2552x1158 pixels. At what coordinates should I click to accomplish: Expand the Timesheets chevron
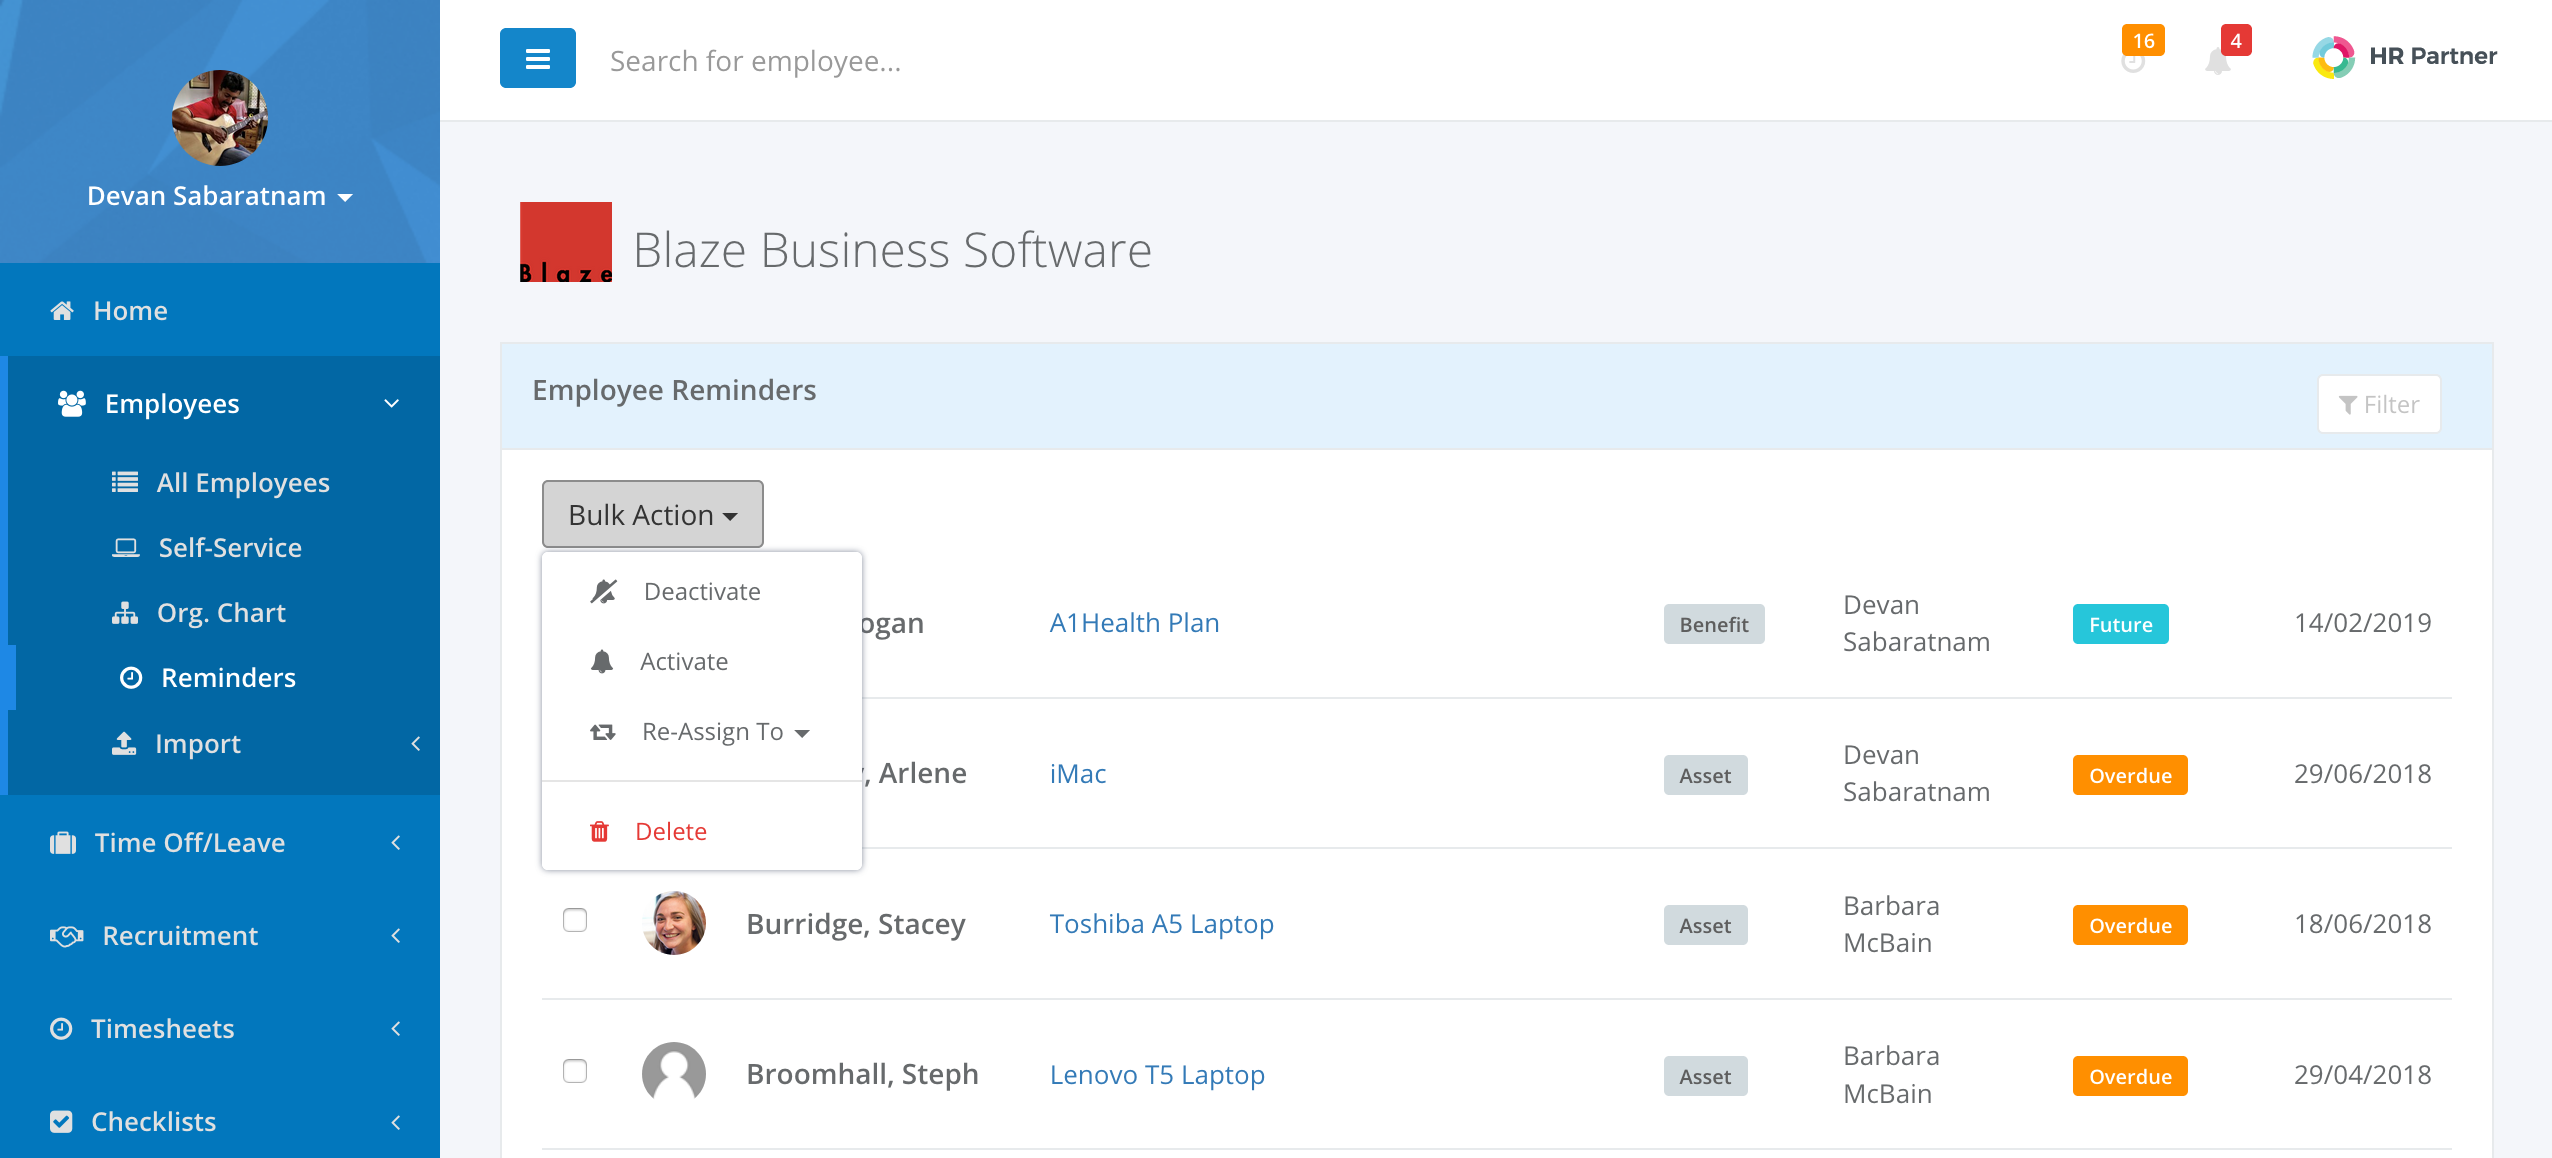(396, 1028)
